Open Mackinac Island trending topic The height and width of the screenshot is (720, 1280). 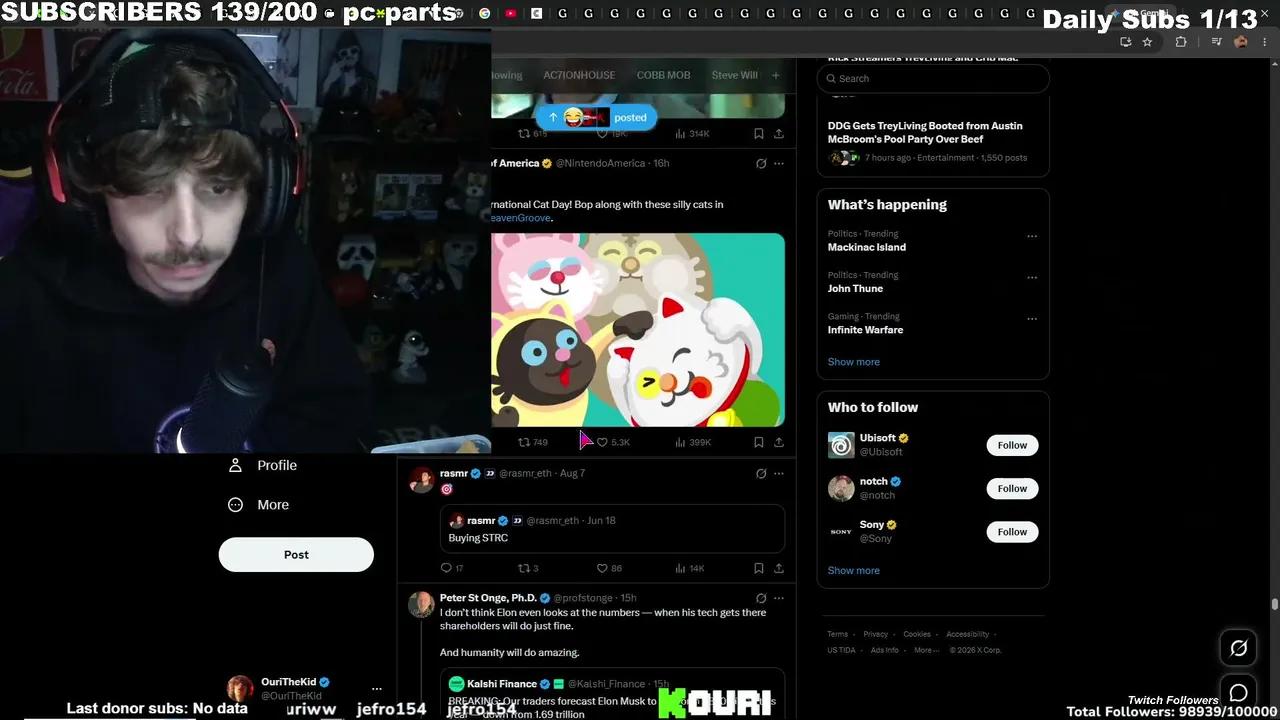click(x=867, y=247)
